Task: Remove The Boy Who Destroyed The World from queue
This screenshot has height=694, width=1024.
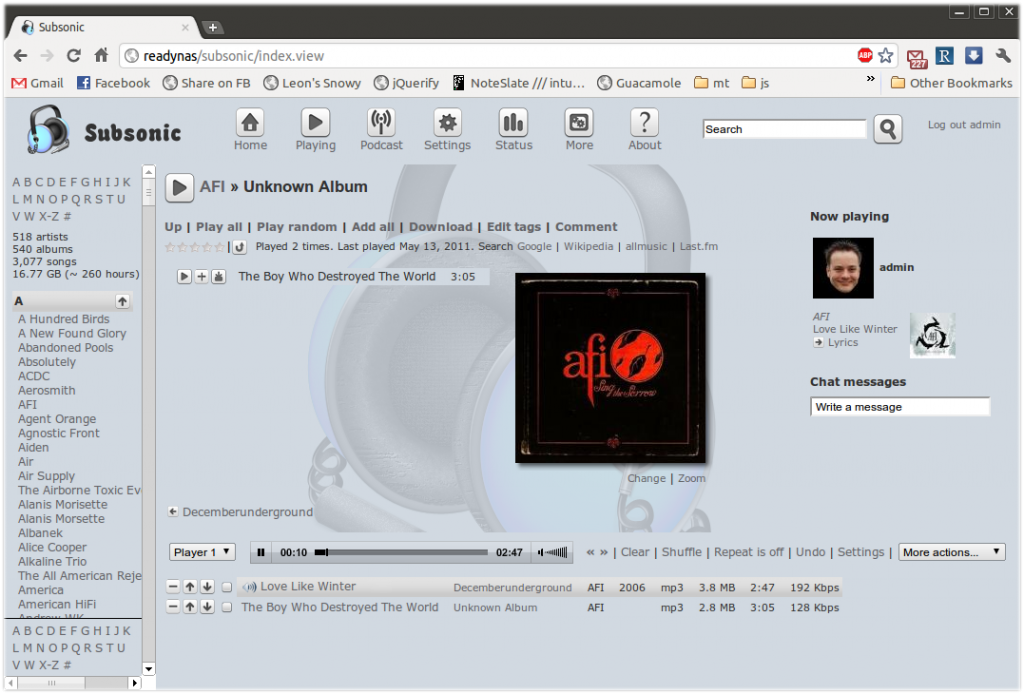Action: [172, 607]
